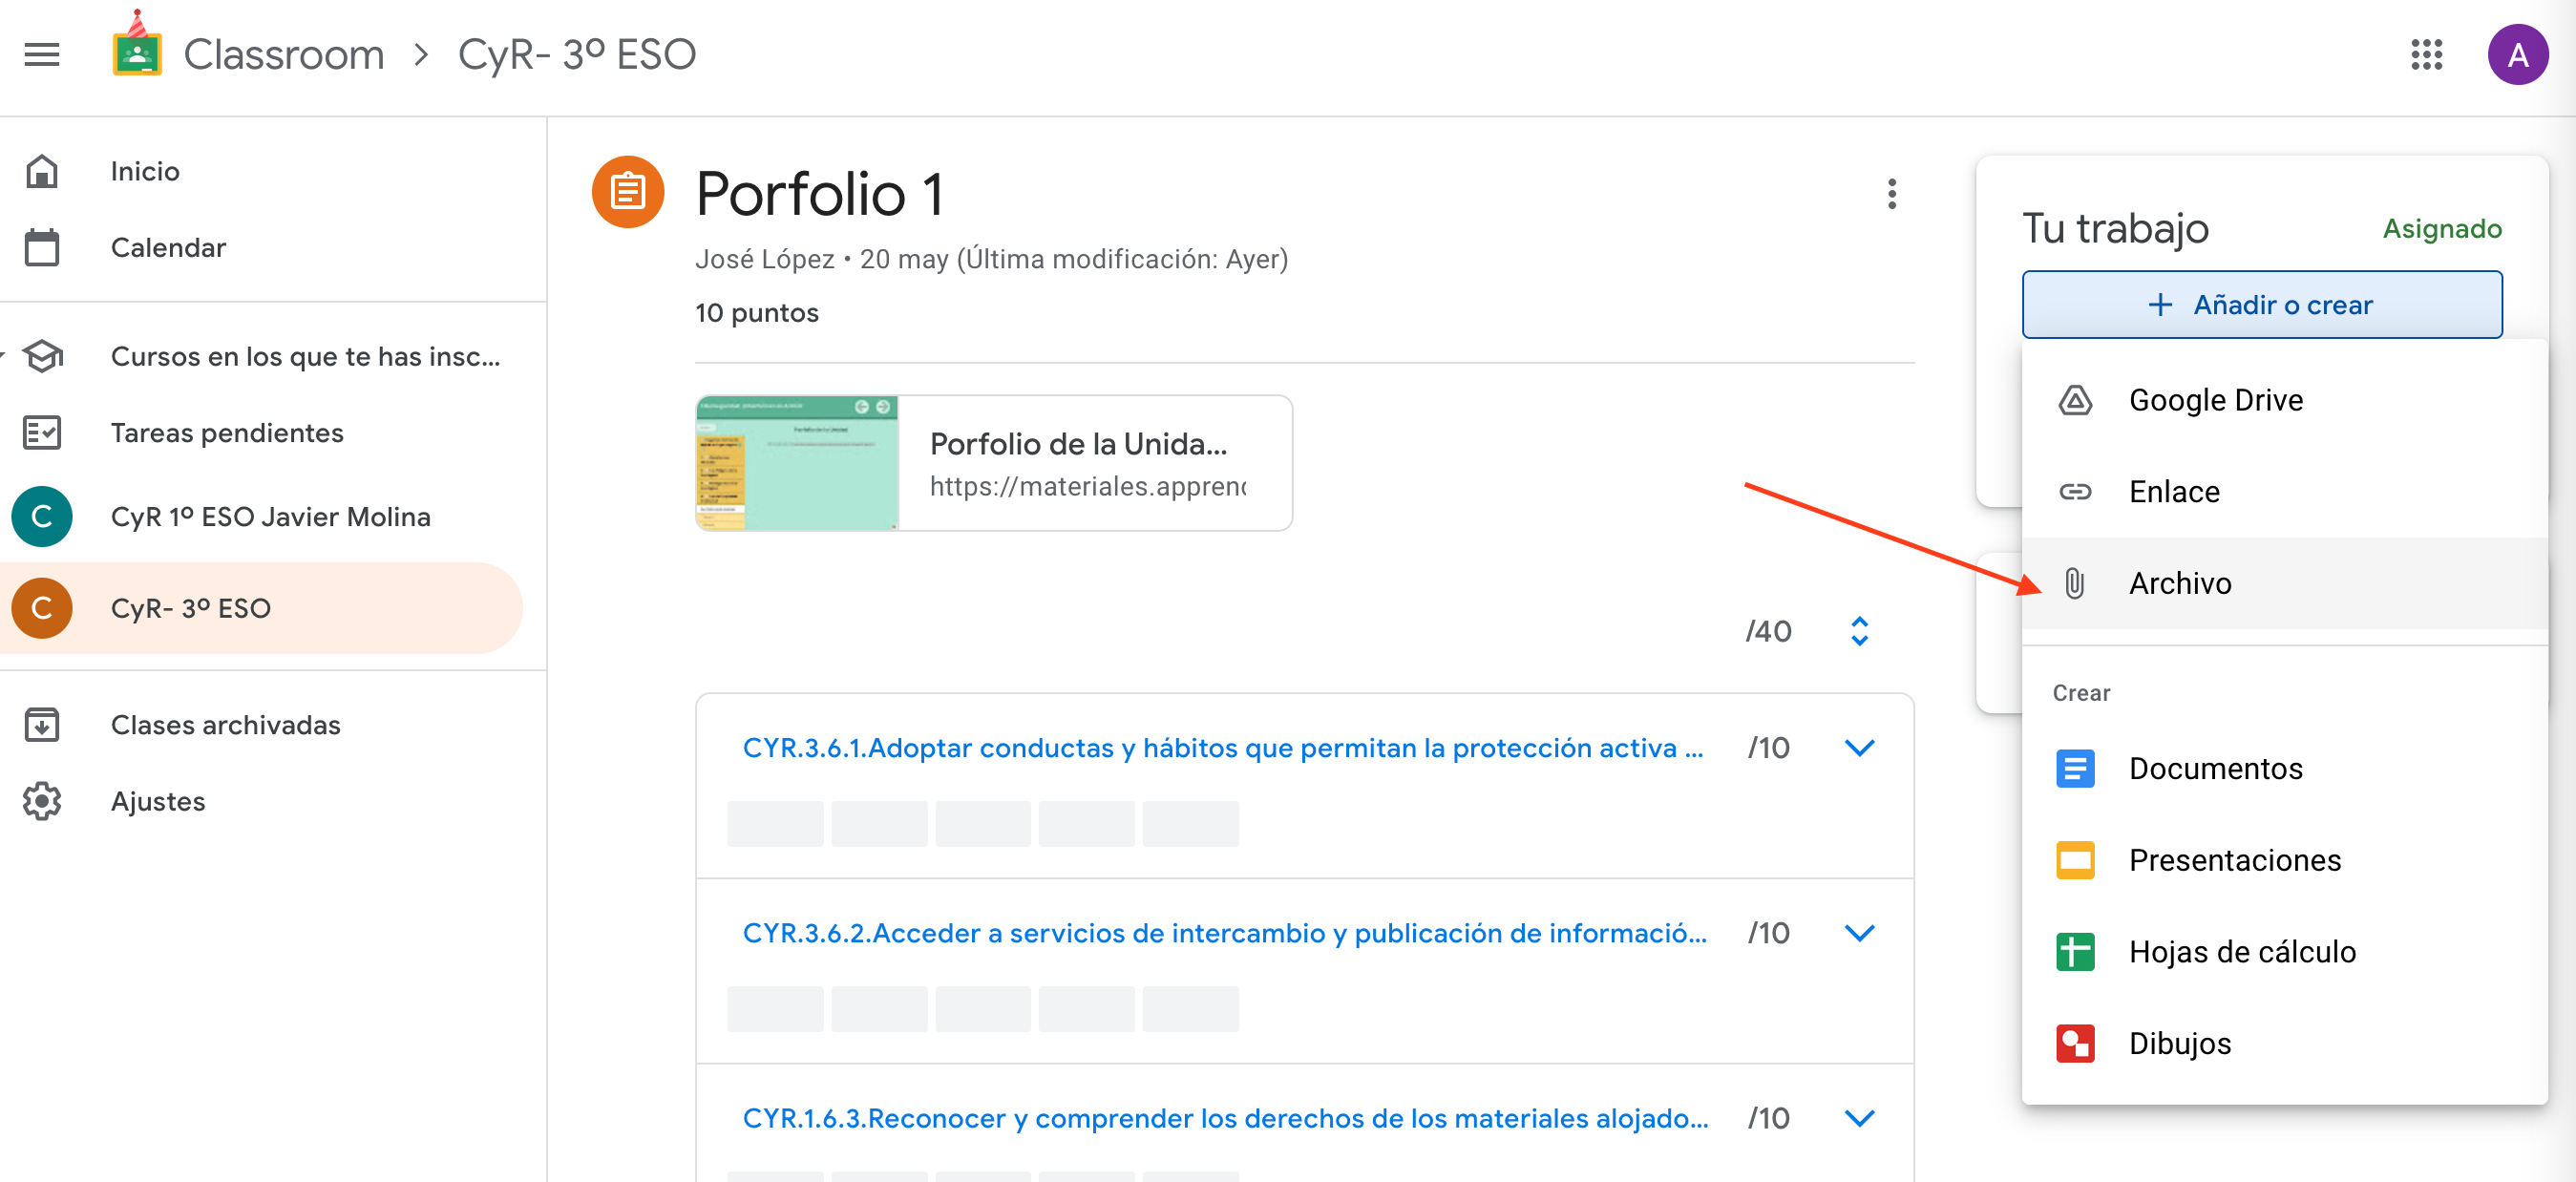Choose Enlace to add a link
This screenshot has height=1182, width=2576.
click(2173, 491)
